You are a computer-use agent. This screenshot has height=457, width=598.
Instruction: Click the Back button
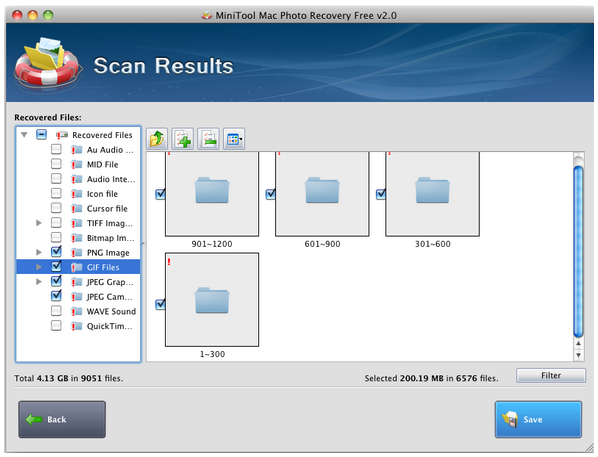[x=62, y=419]
